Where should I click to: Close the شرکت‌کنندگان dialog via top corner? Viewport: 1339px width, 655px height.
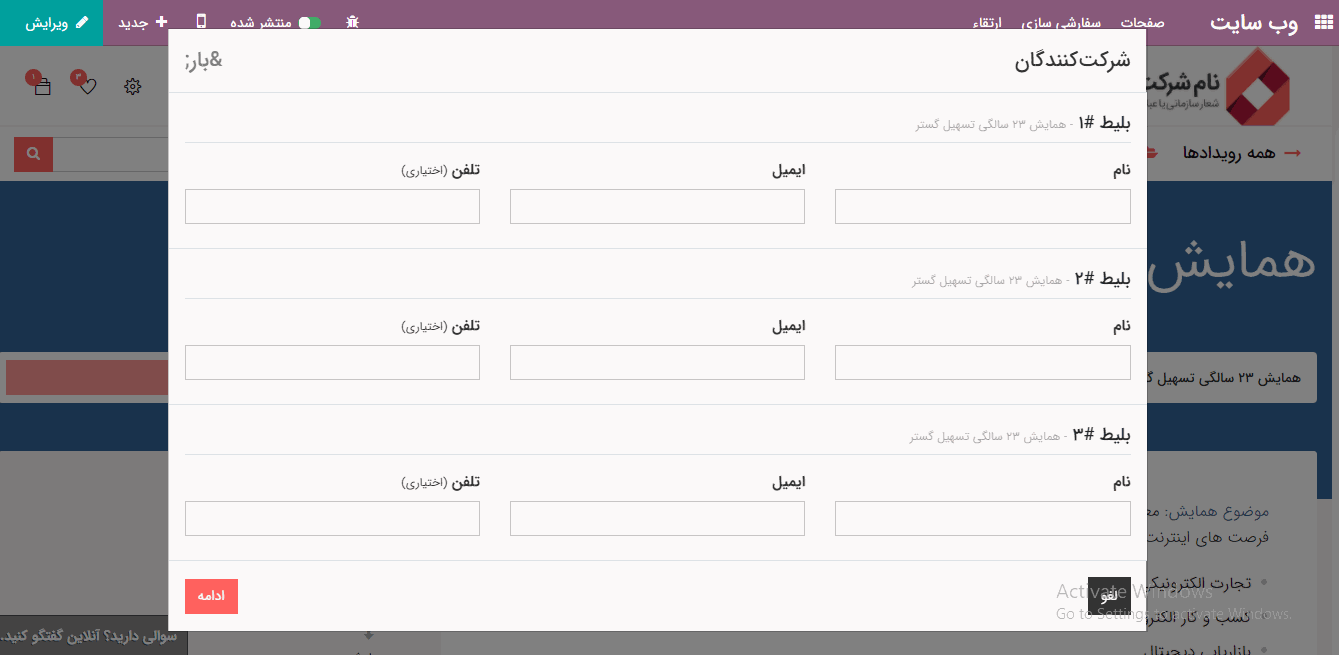[204, 60]
